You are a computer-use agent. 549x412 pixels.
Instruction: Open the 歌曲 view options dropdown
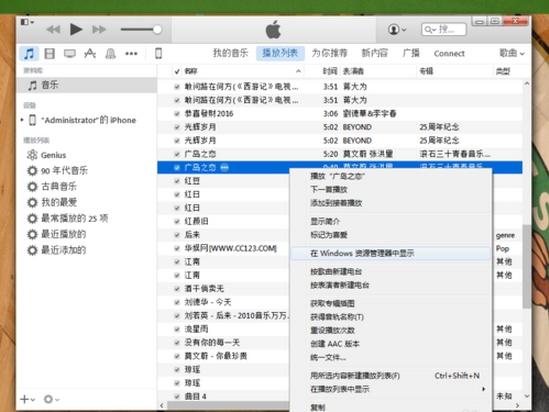coord(512,53)
